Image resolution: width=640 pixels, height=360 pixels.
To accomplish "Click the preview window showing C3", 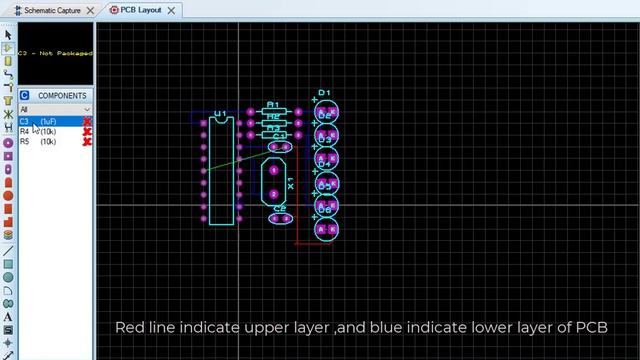I will (x=56, y=53).
